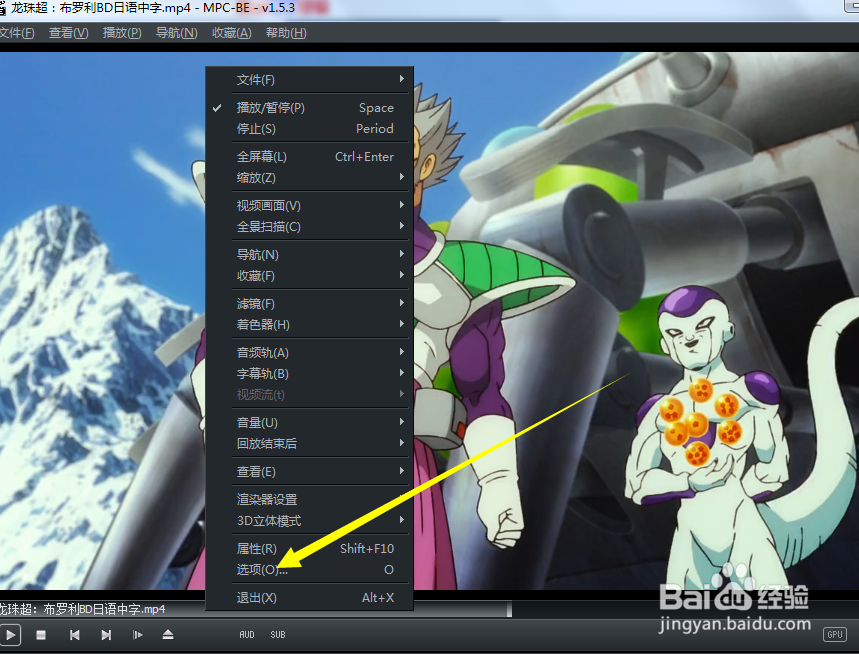Expand the 缩放(Z) submenu

click(310, 177)
